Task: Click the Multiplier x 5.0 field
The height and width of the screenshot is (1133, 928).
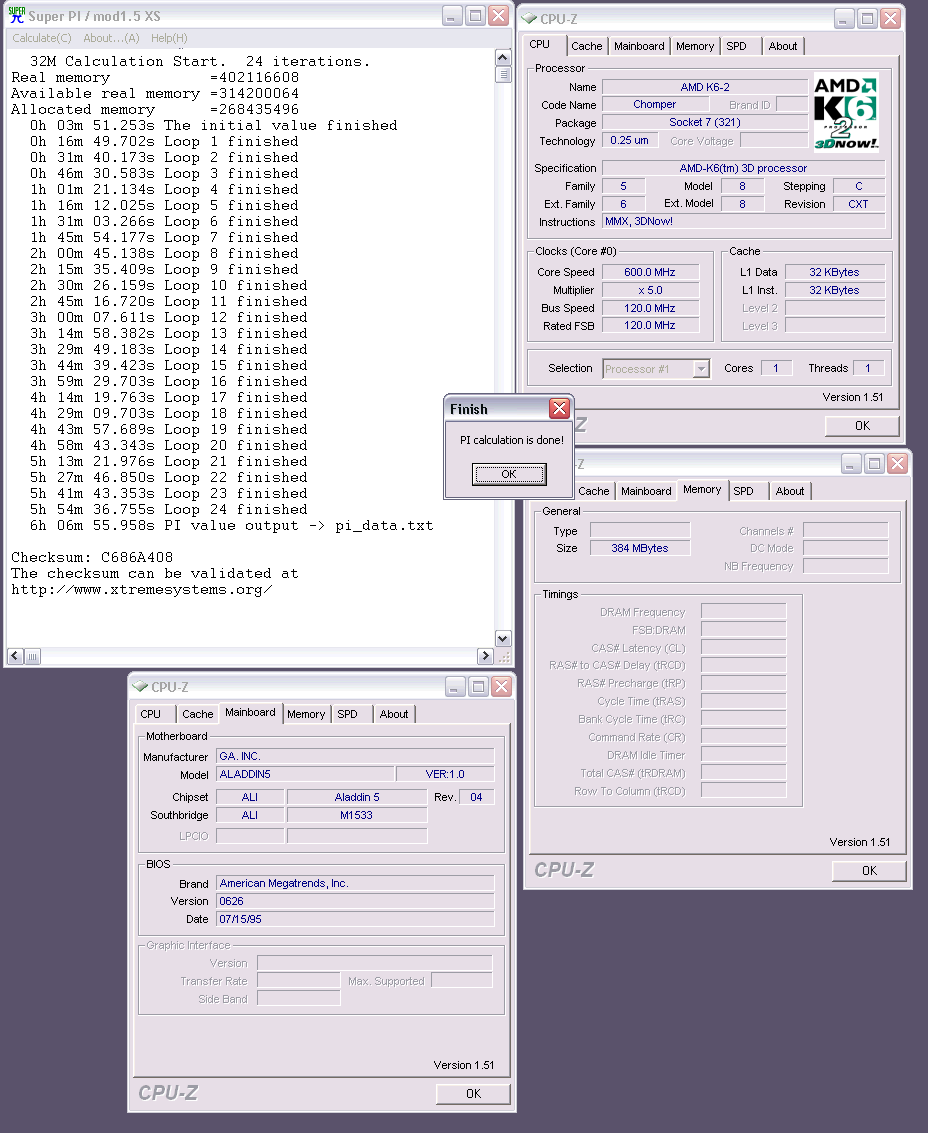Action: point(650,290)
